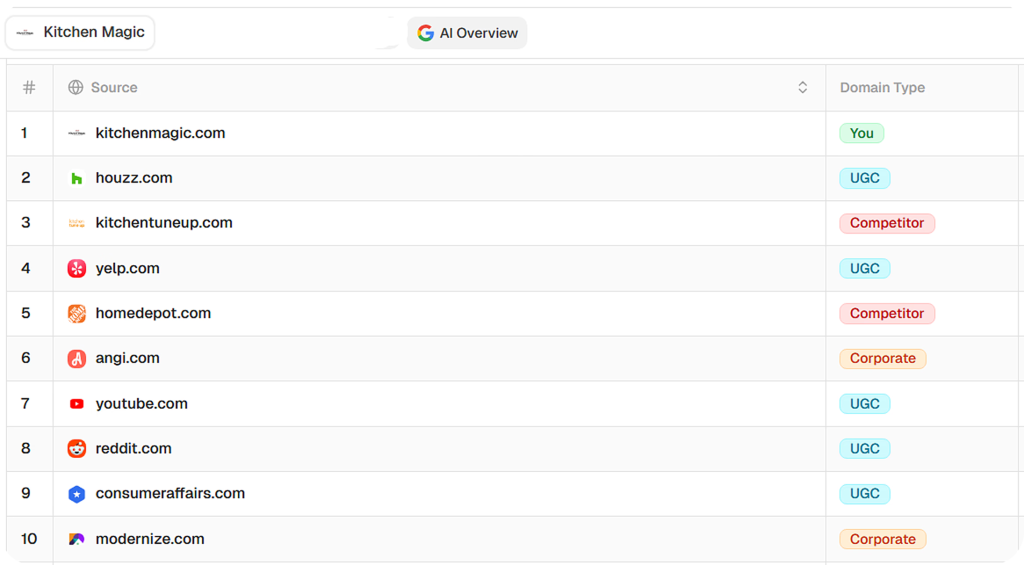Click the Houzz favicon icon
The width and height of the screenshot is (1024, 565).
[x=77, y=179]
